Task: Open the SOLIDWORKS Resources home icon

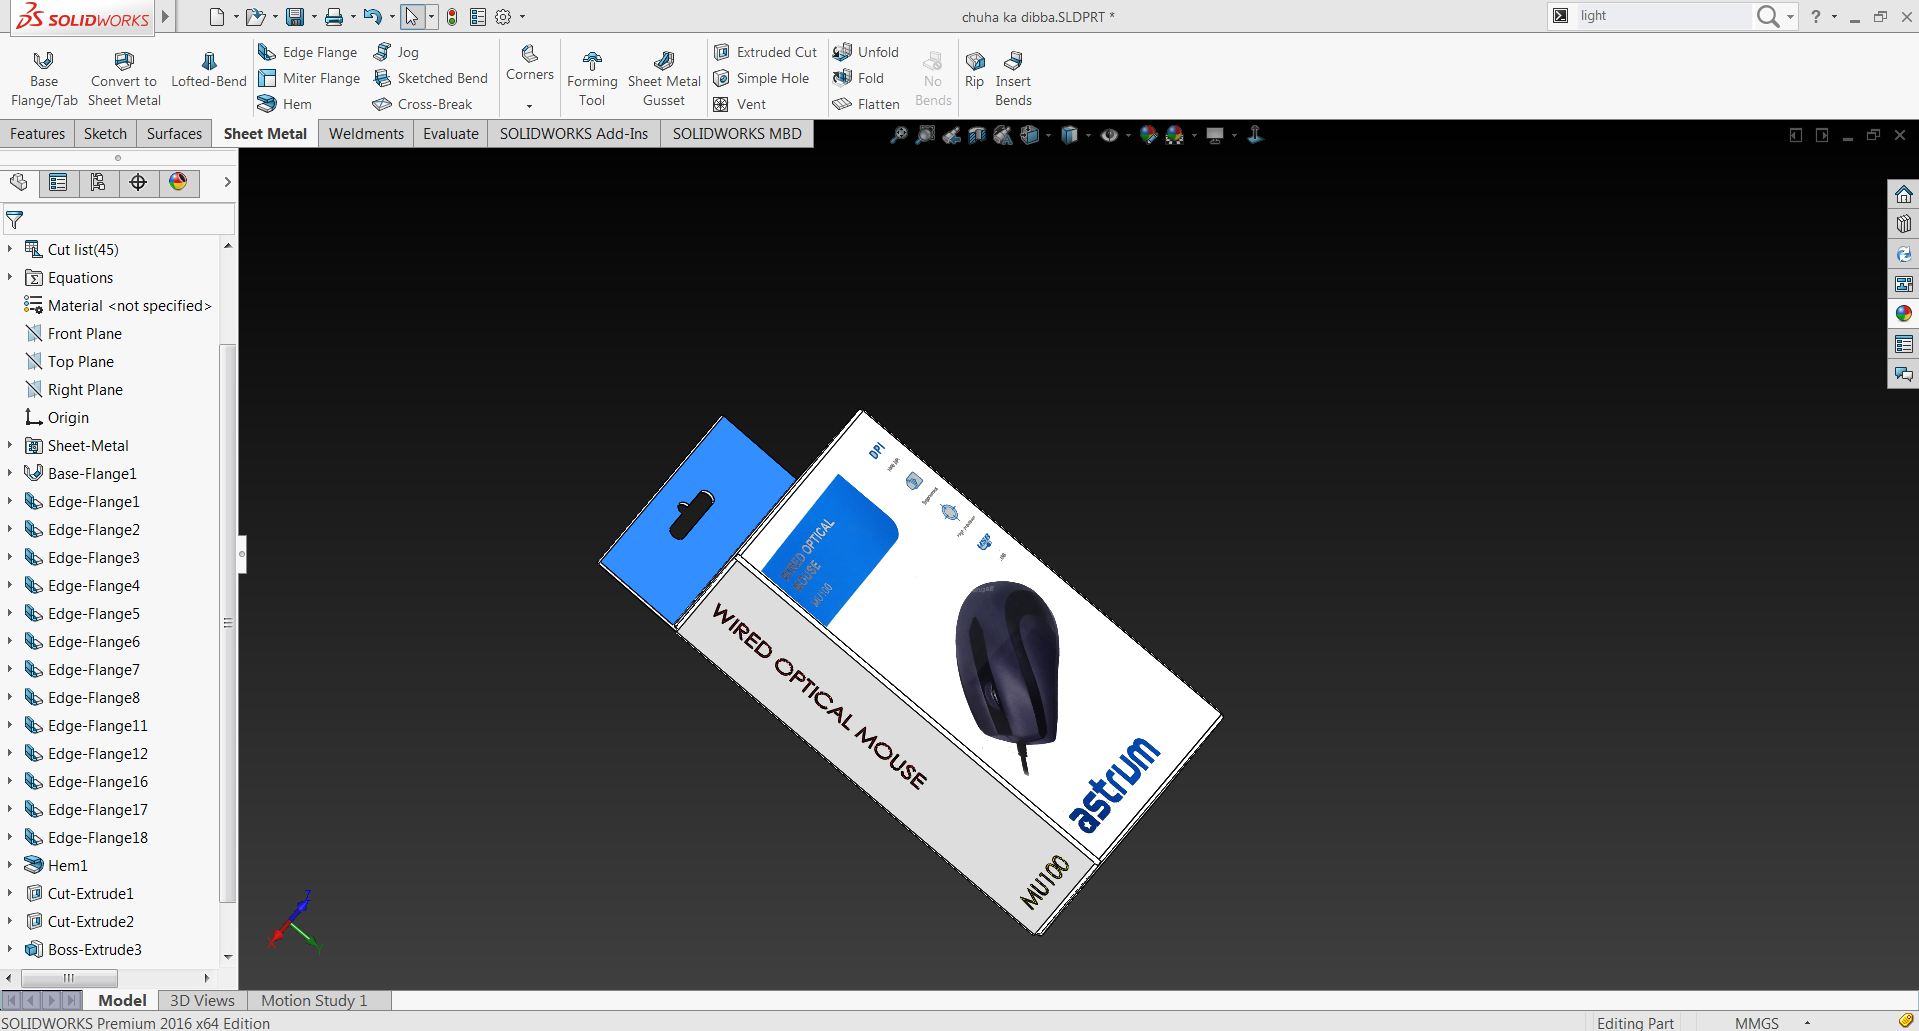Action: [1903, 194]
